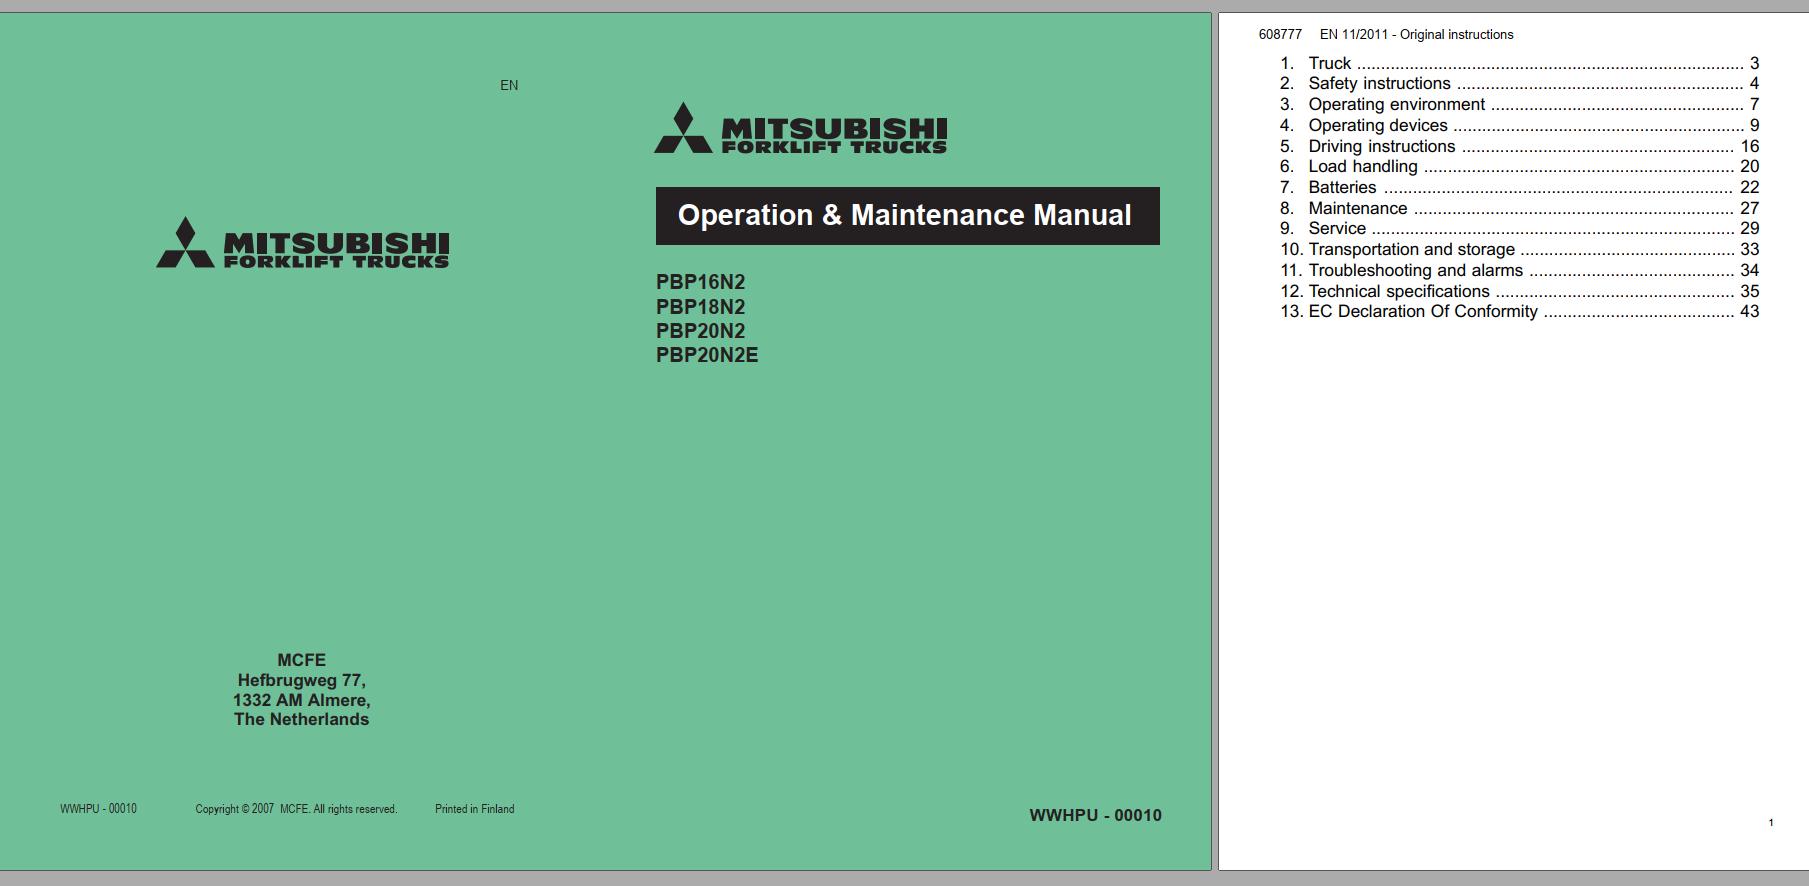
Task: Click "EN 11/2011 - Original instructions" header
Action: pos(1416,34)
